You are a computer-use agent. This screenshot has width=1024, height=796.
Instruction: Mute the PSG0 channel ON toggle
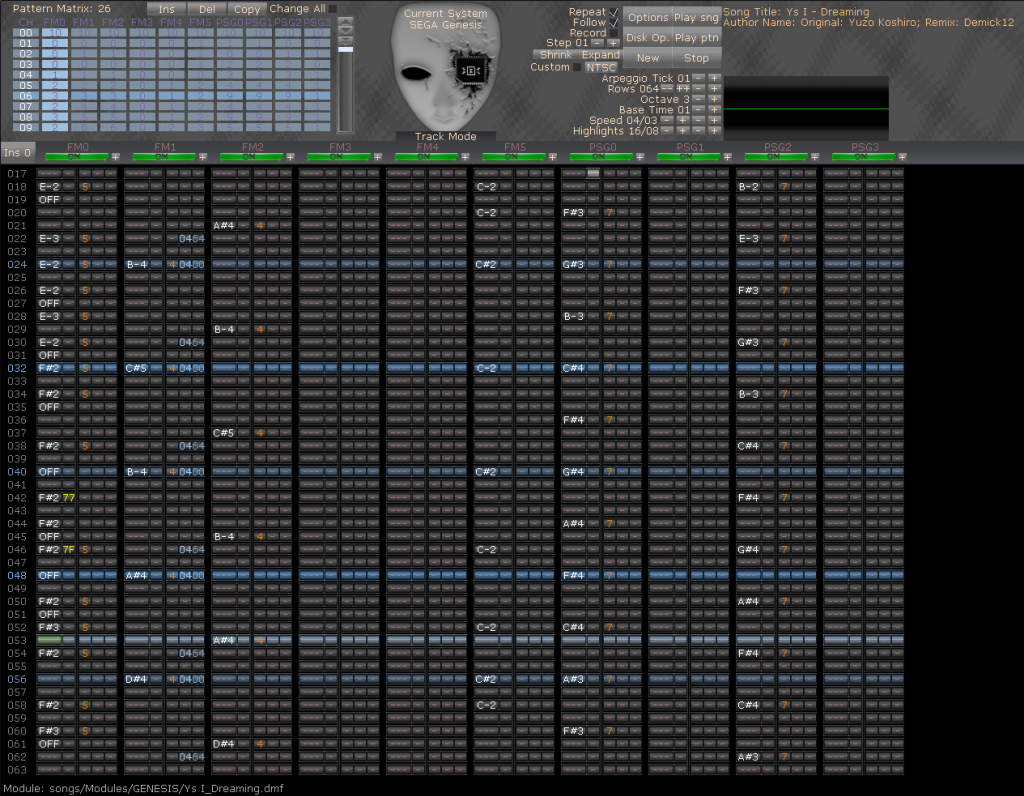601,157
